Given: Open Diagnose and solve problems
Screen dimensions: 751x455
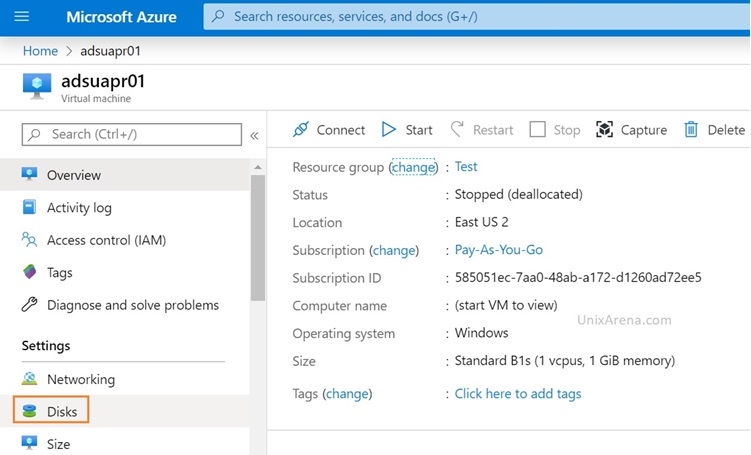Looking at the screenshot, I should tap(125, 305).
